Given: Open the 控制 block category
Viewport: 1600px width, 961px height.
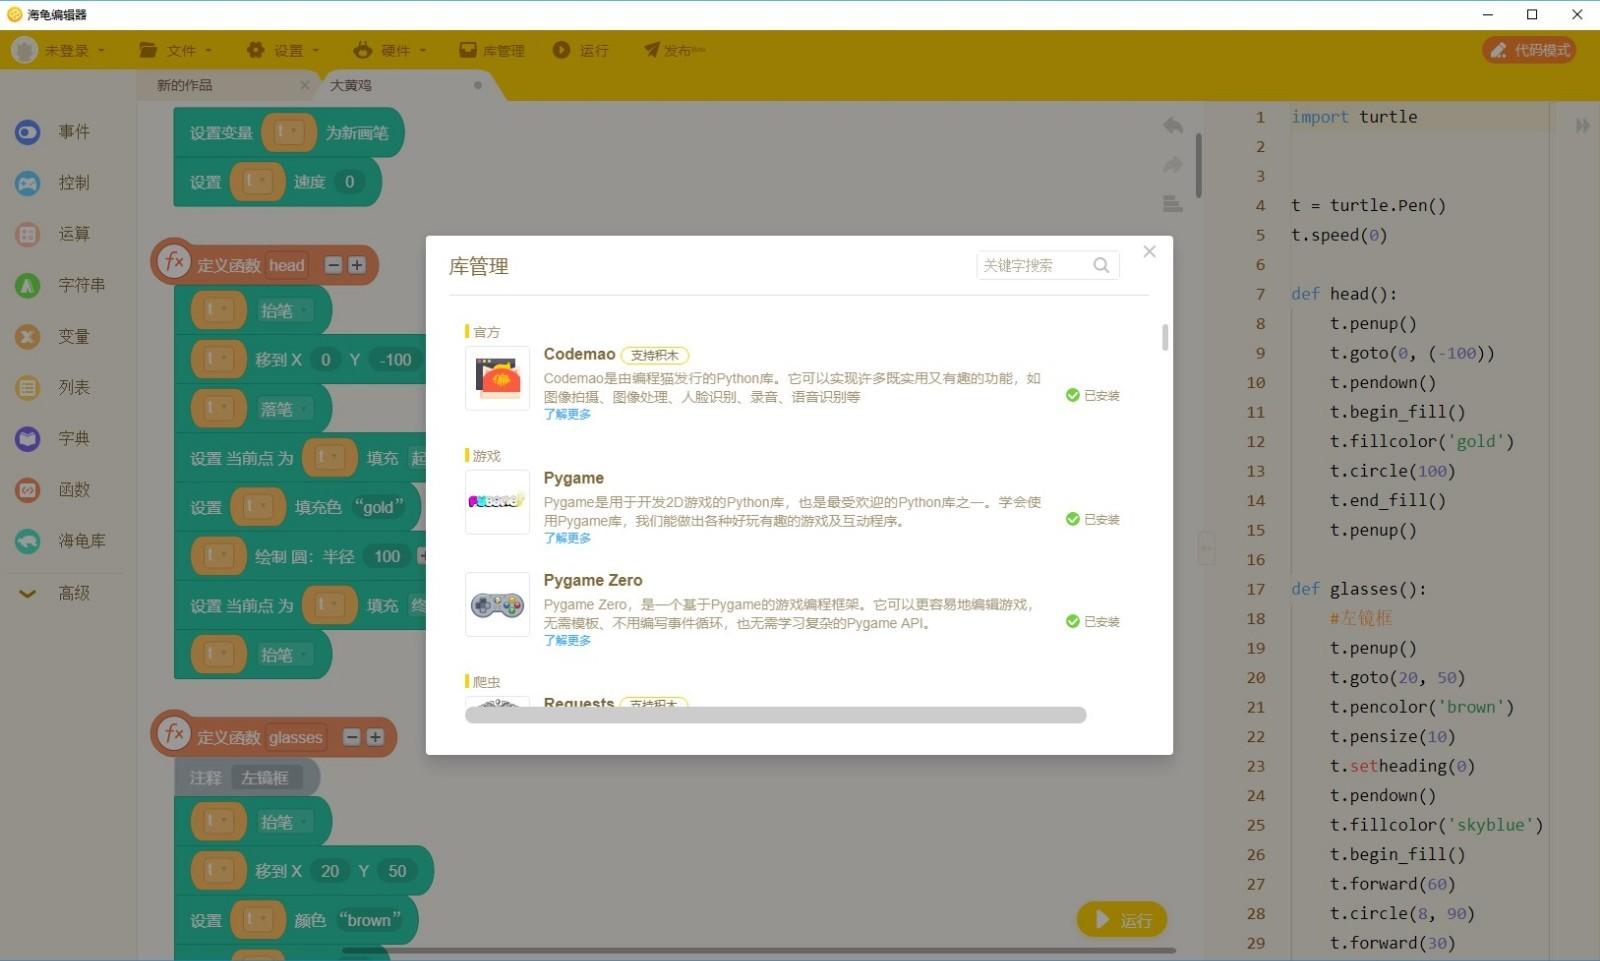Looking at the screenshot, I should point(54,183).
